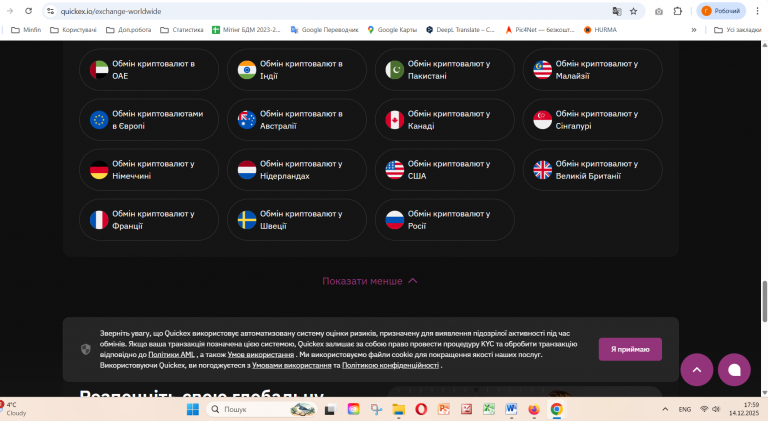Accept cookies with Я приймаю button
The height and width of the screenshot is (421, 768).
(x=630, y=349)
